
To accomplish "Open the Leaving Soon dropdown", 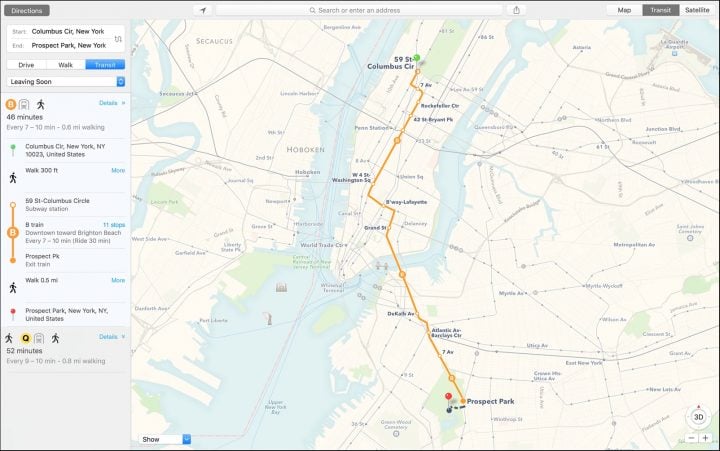I will [x=66, y=81].
